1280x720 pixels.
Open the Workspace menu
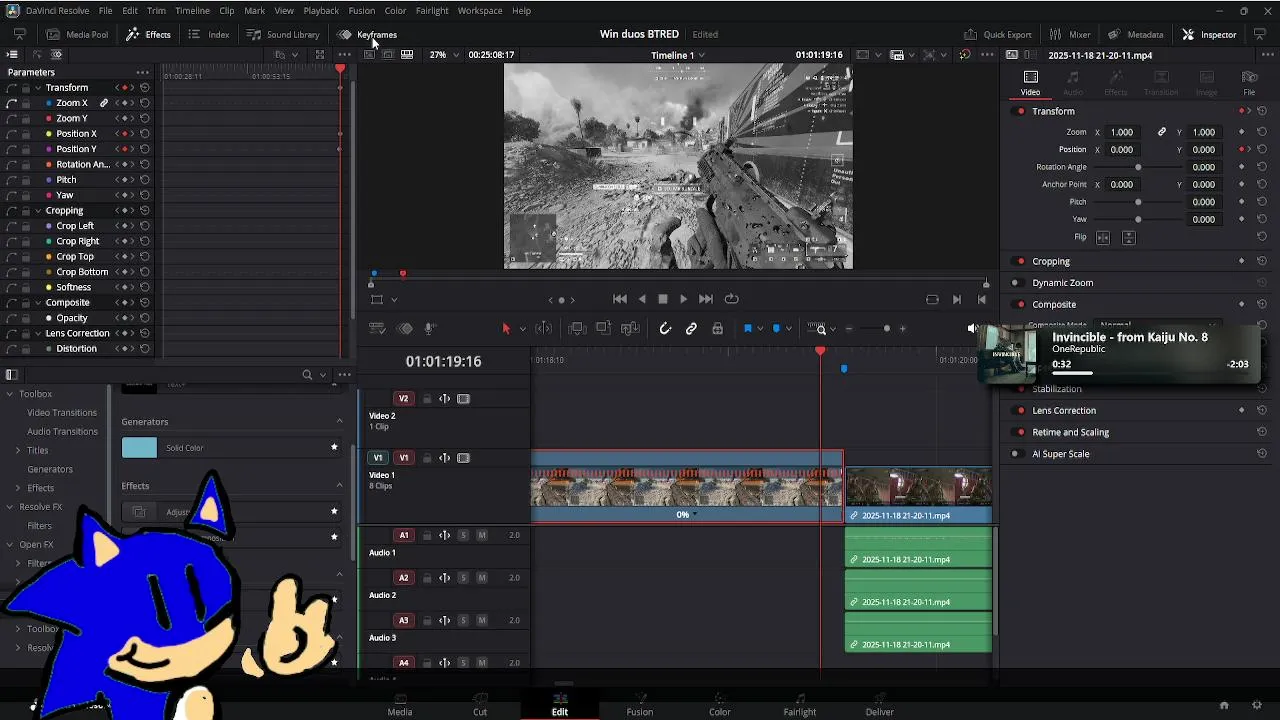pyautogui.click(x=480, y=10)
